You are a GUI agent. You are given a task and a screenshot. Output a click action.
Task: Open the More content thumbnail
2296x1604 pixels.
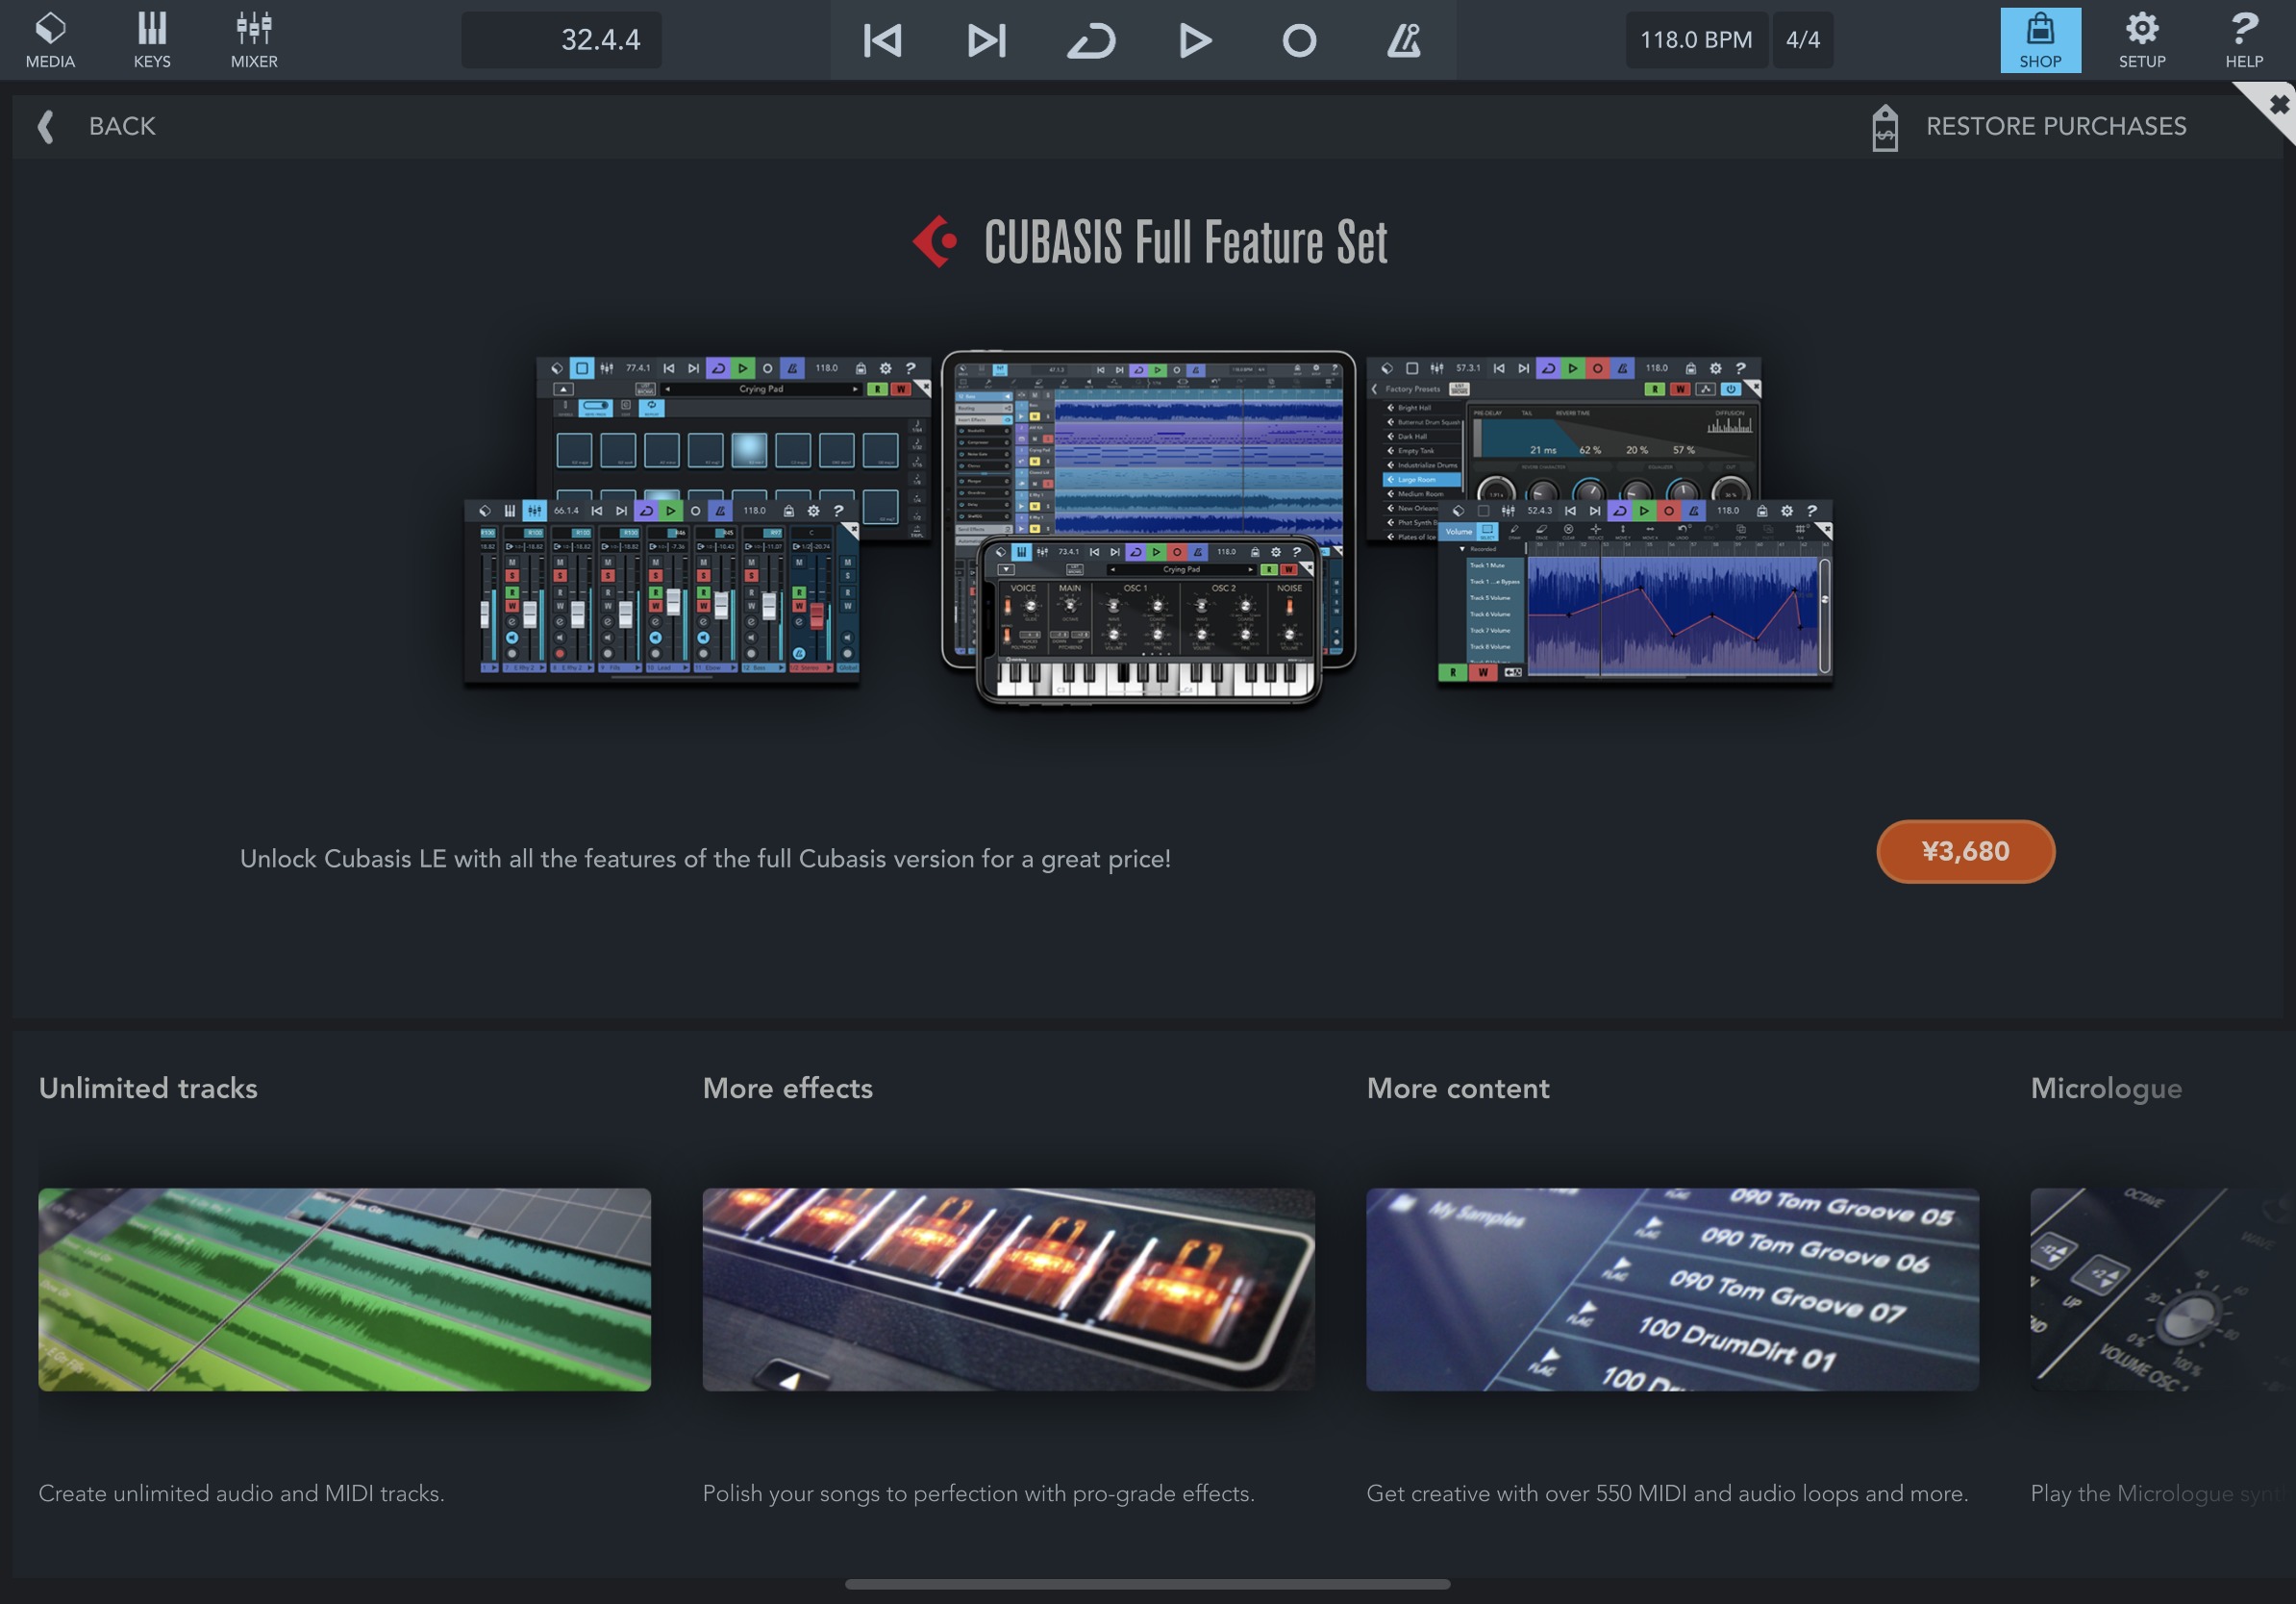tap(1672, 1289)
